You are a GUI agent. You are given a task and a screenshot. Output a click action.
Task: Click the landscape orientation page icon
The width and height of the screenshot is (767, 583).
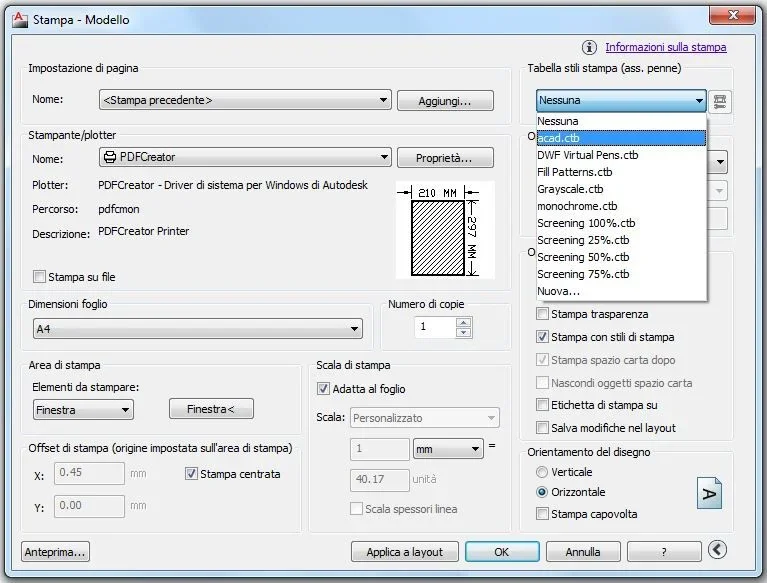(x=708, y=493)
